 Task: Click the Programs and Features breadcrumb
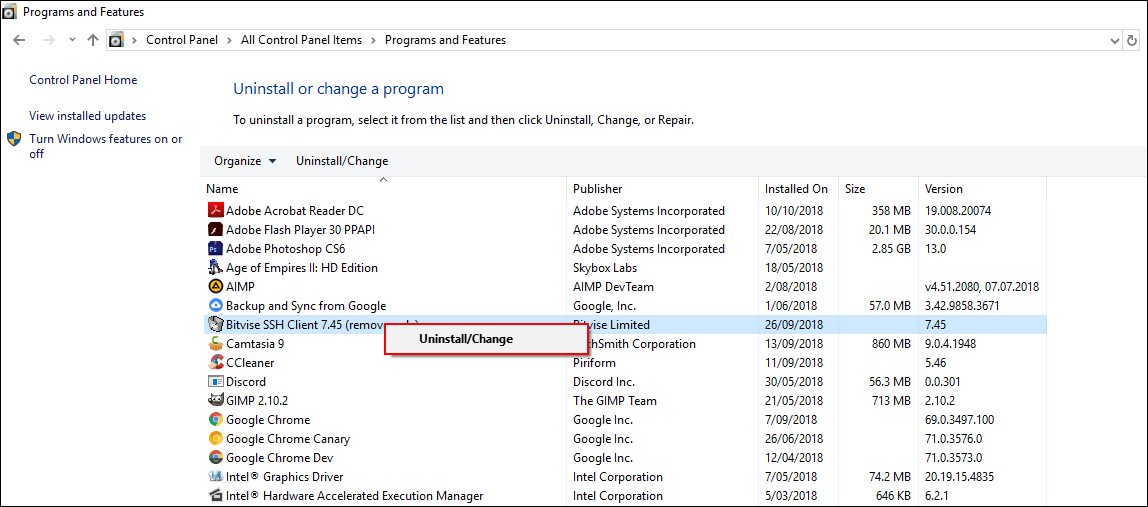(445, 40)
